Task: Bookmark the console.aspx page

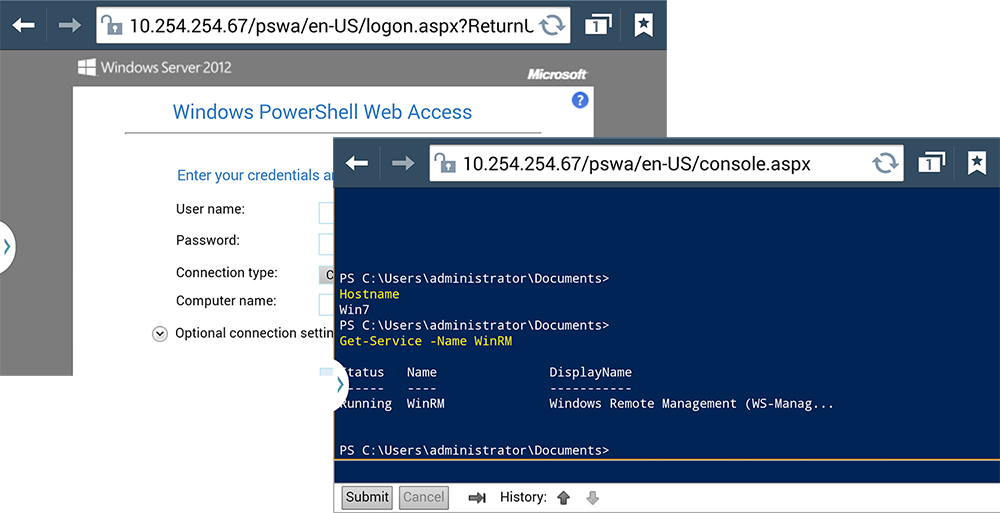Action: pos(976,163)
